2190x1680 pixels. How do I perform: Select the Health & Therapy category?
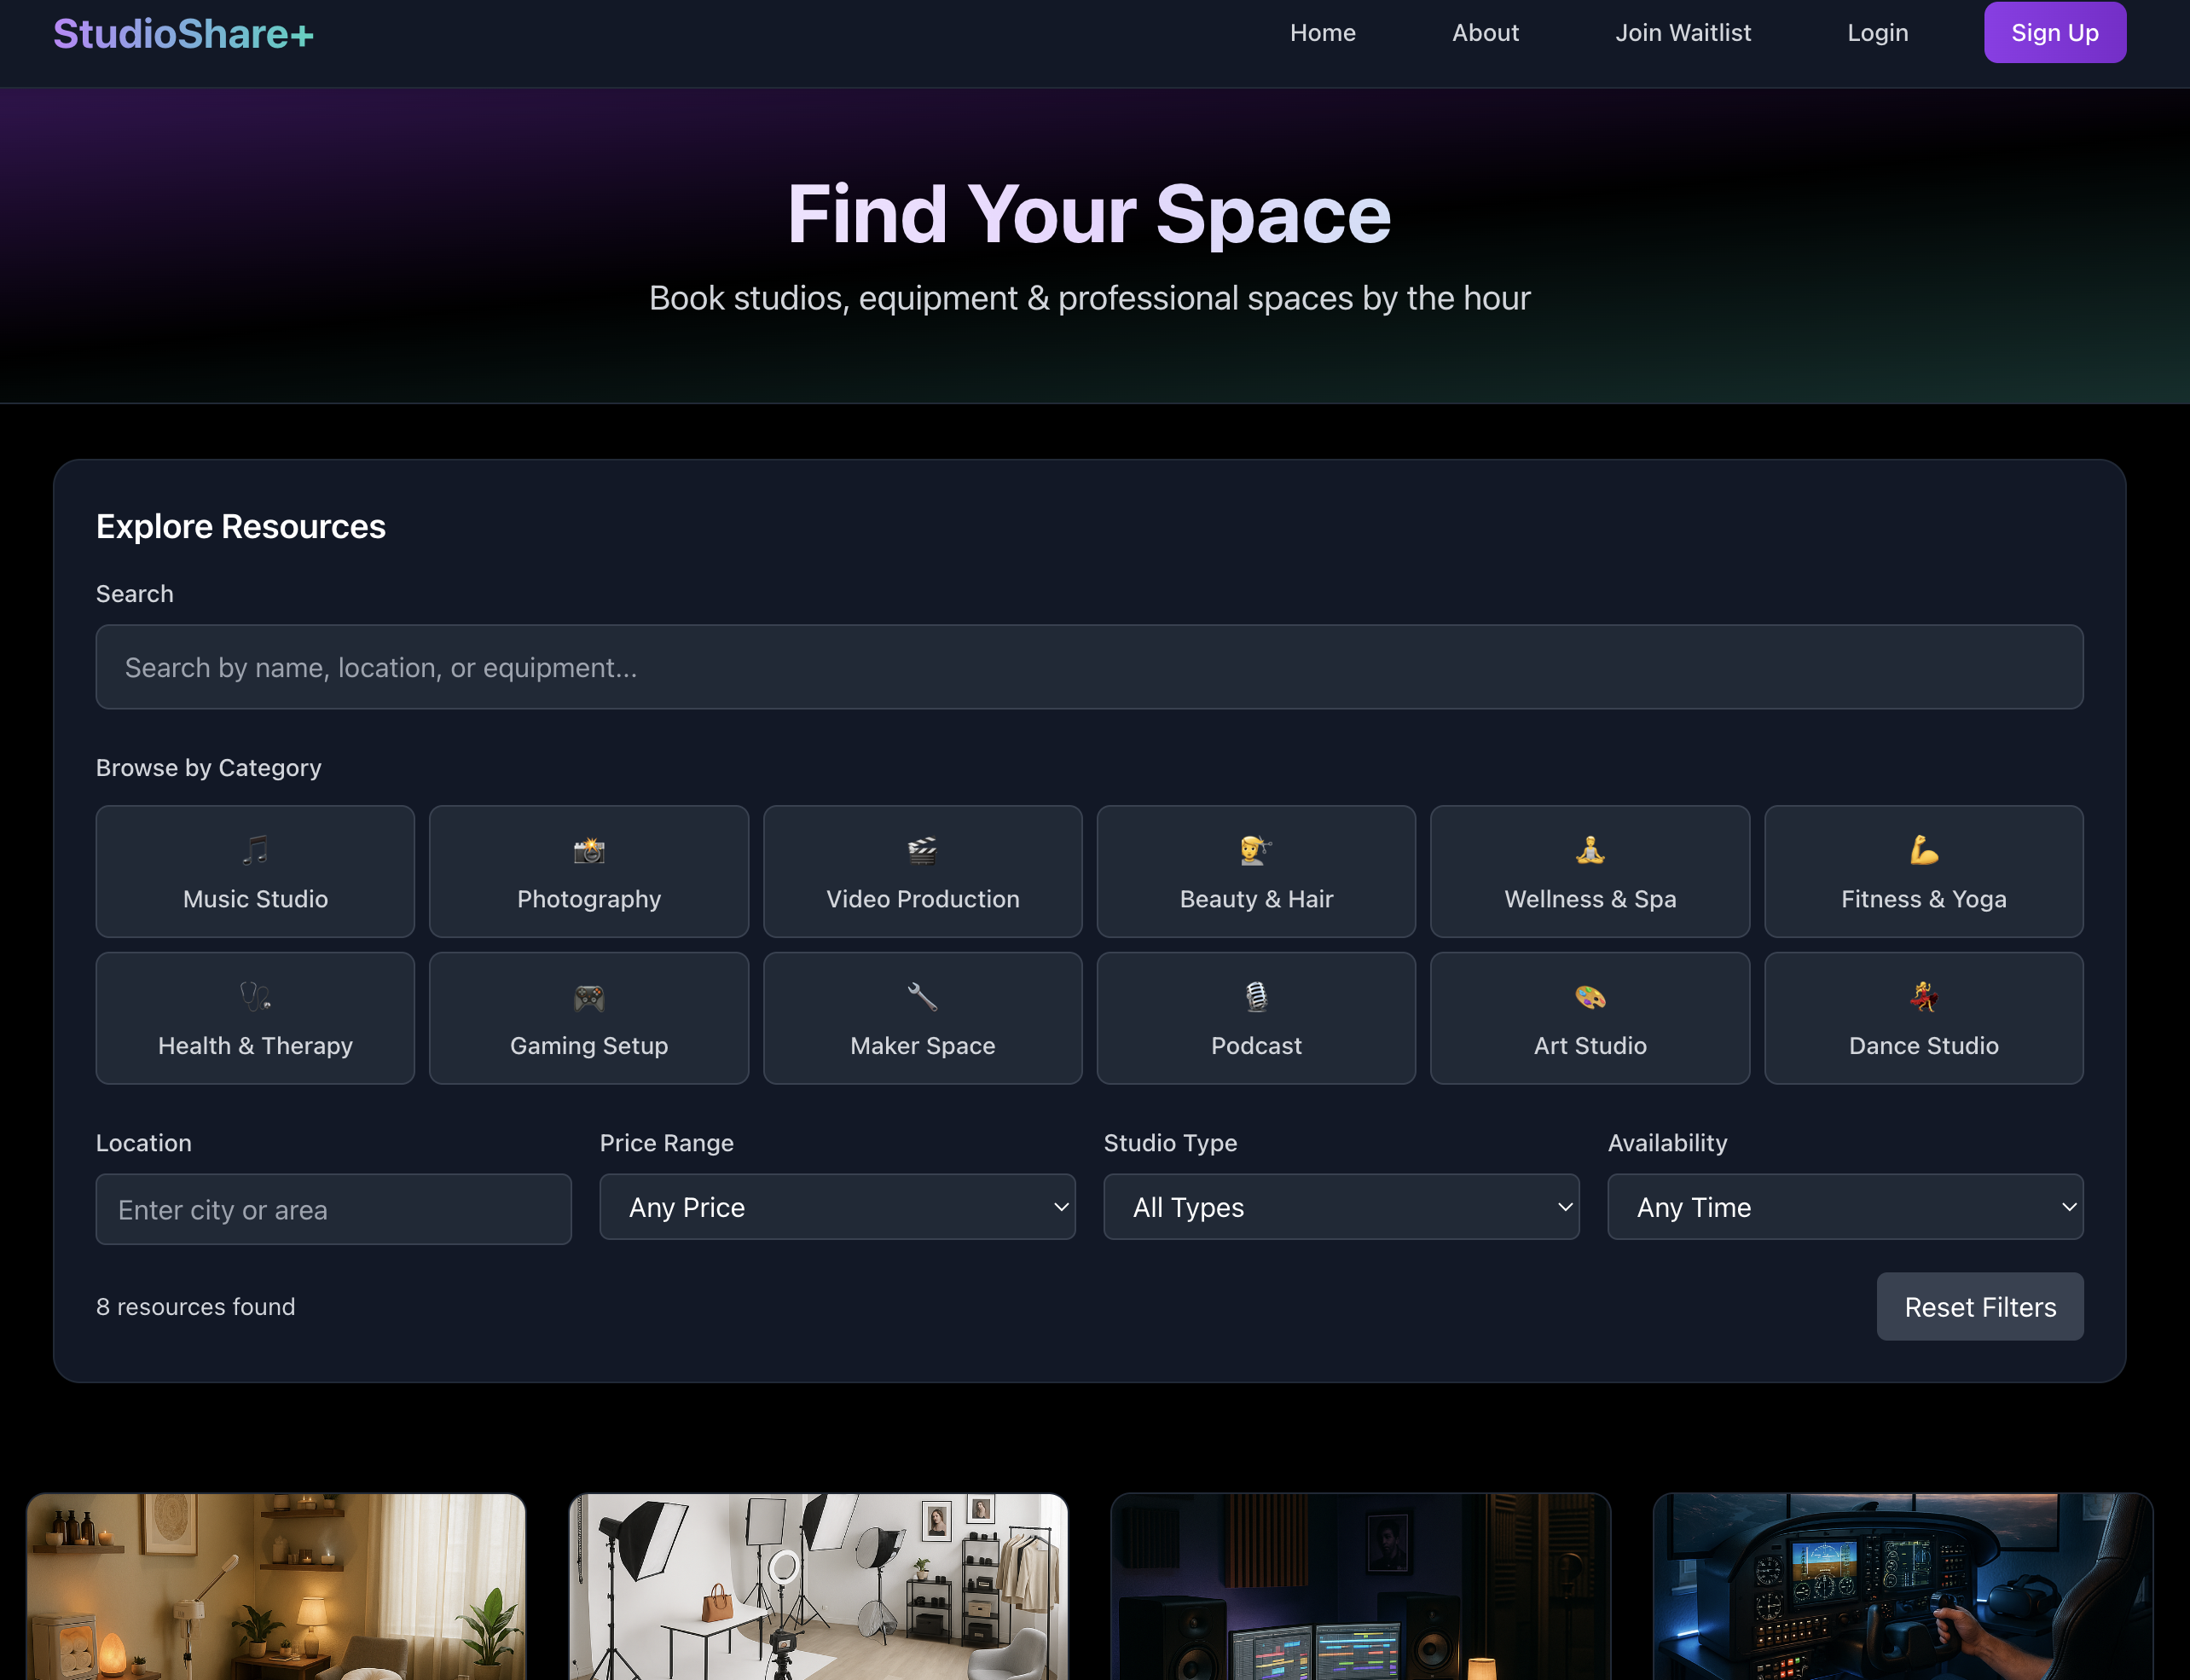click(254, 1018)
